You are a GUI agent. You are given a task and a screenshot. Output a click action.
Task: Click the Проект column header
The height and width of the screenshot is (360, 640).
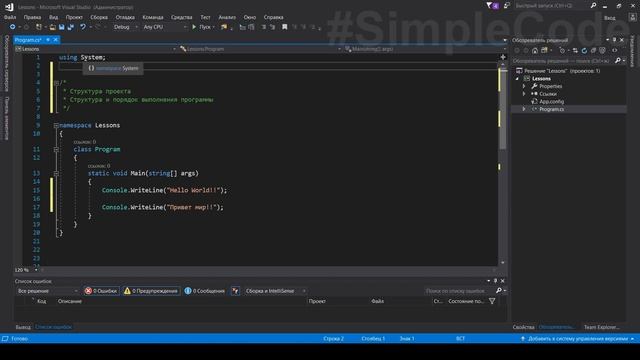pos(317,301)
